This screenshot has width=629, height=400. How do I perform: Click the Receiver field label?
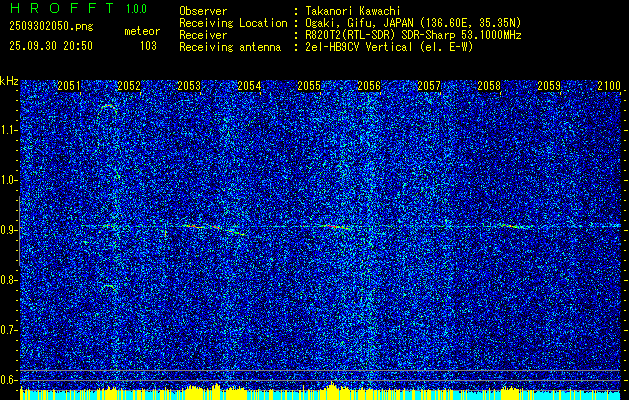click(x=203, y=35)
